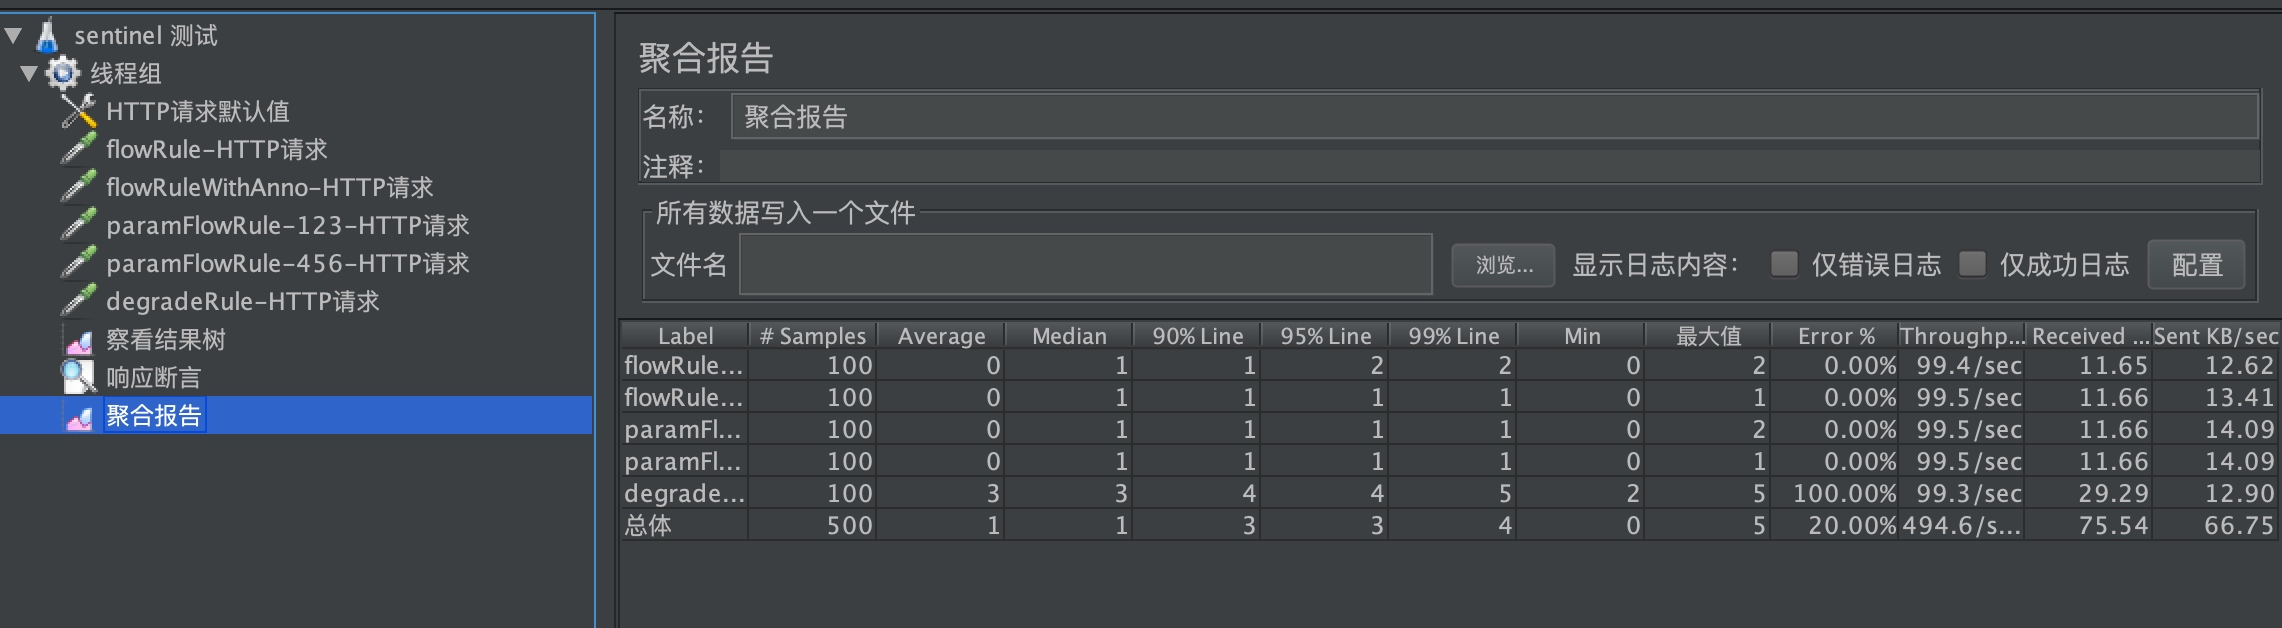Viewport: 2282px width, 628px height.
Task: Click the sentinel test plan flask icon
Action: tap(47, 36)
